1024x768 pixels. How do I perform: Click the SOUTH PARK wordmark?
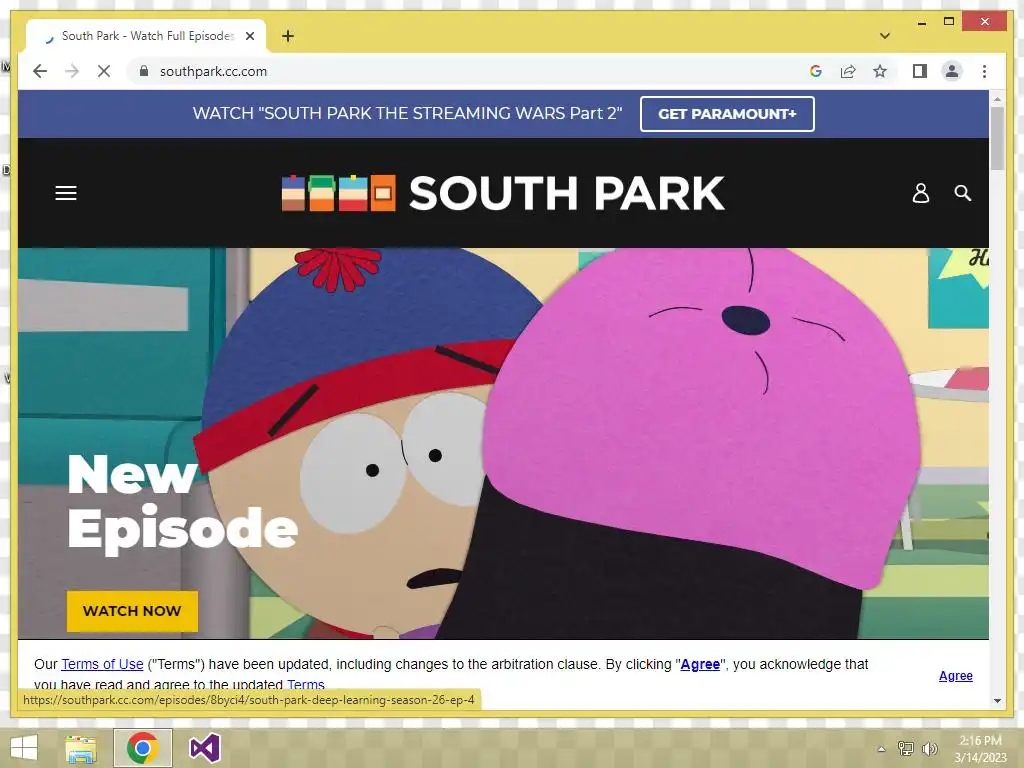pyautogui.click(x=566, y=193)
